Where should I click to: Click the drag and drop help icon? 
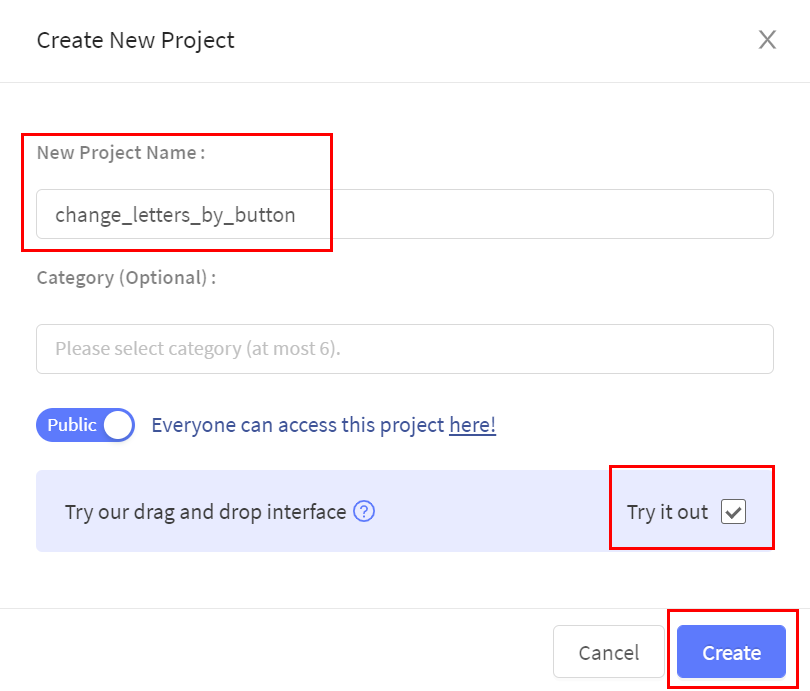tap(364, 512)
